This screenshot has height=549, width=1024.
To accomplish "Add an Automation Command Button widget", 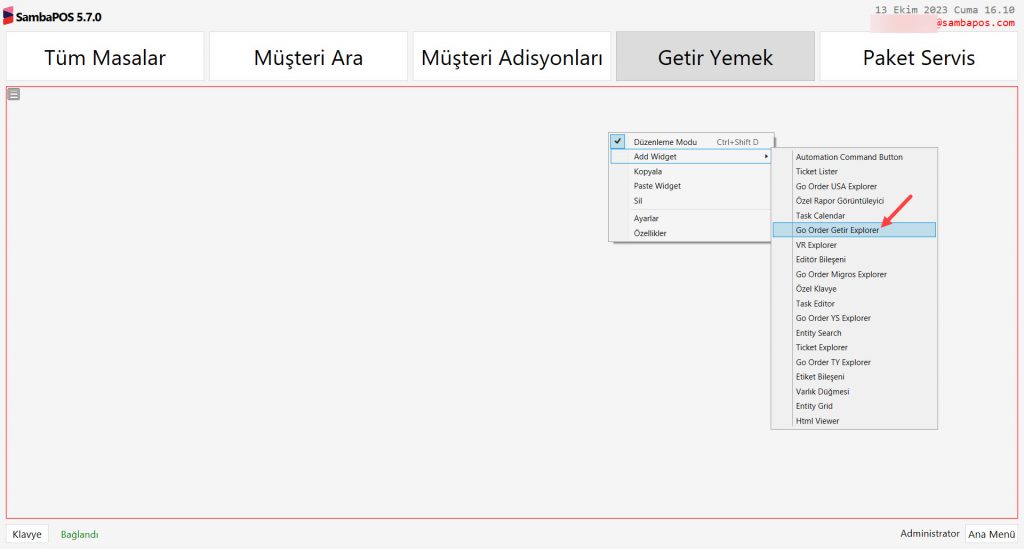I will [849, 157].
